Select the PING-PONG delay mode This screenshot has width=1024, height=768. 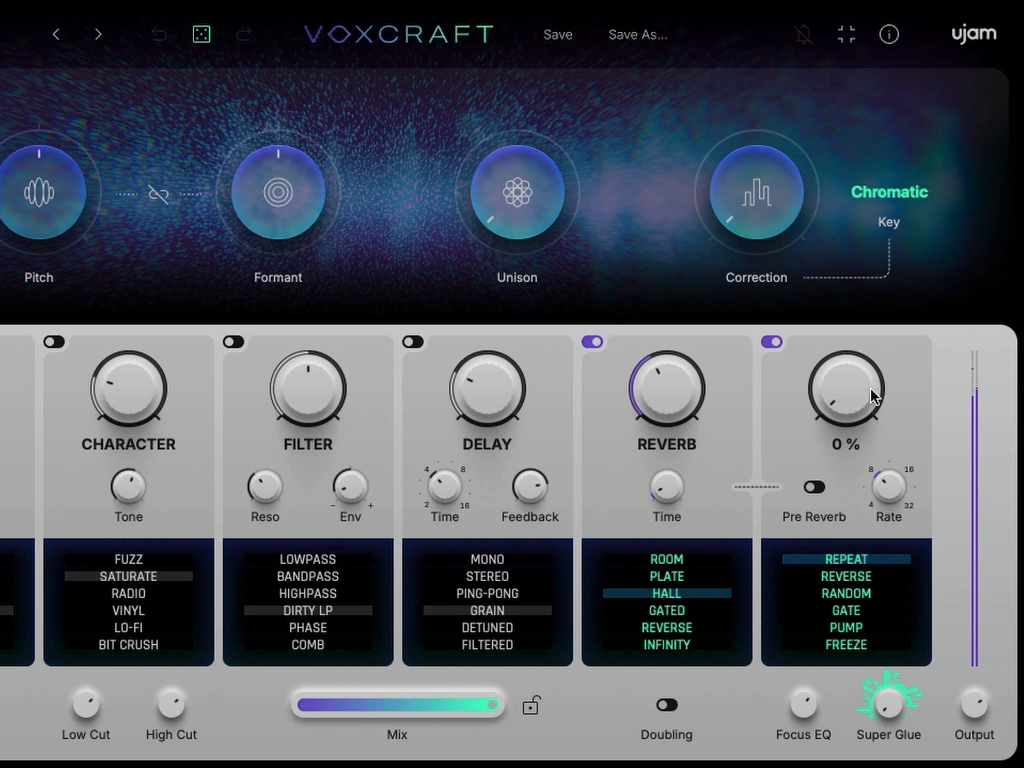click(x=487, y=594)
